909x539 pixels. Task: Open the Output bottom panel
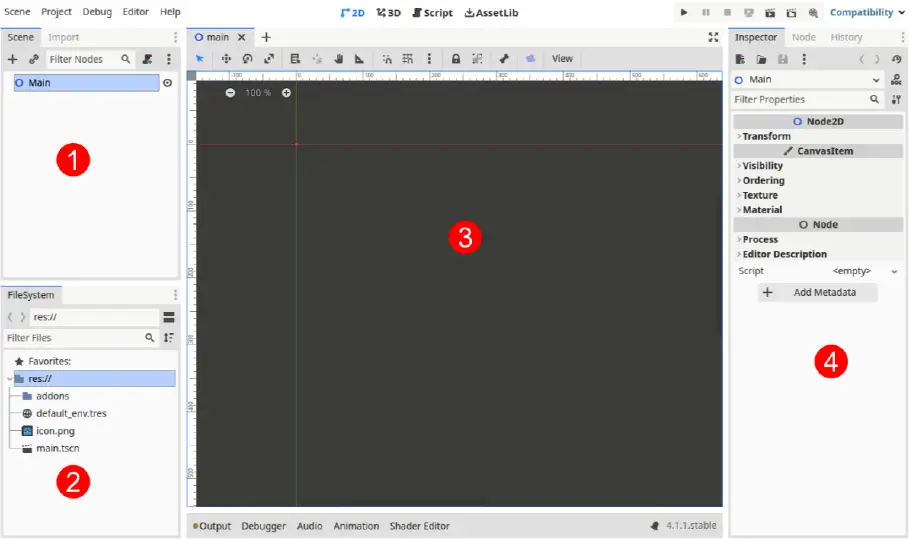(x=212, y=526)
